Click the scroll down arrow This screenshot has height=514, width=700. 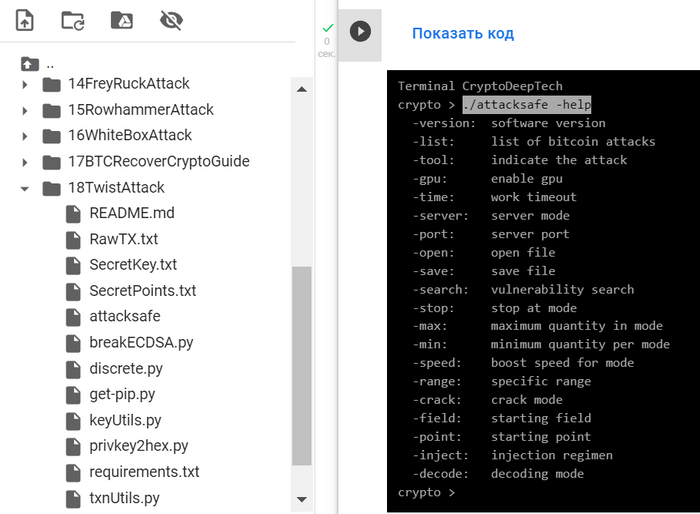(302, 499)
